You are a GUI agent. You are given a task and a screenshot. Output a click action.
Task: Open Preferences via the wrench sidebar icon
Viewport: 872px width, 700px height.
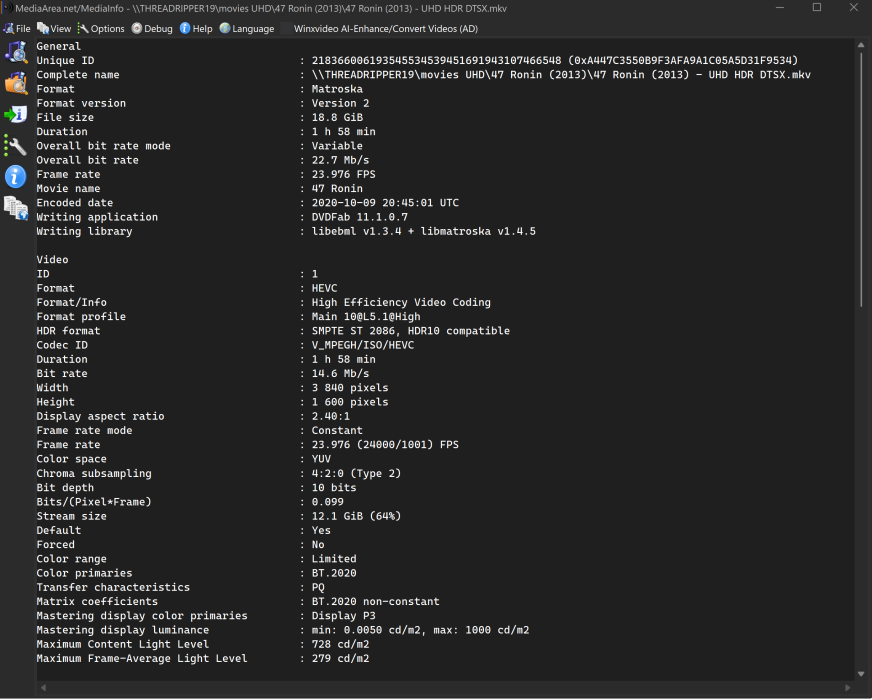pyautogui.click(x=16, y=145)
